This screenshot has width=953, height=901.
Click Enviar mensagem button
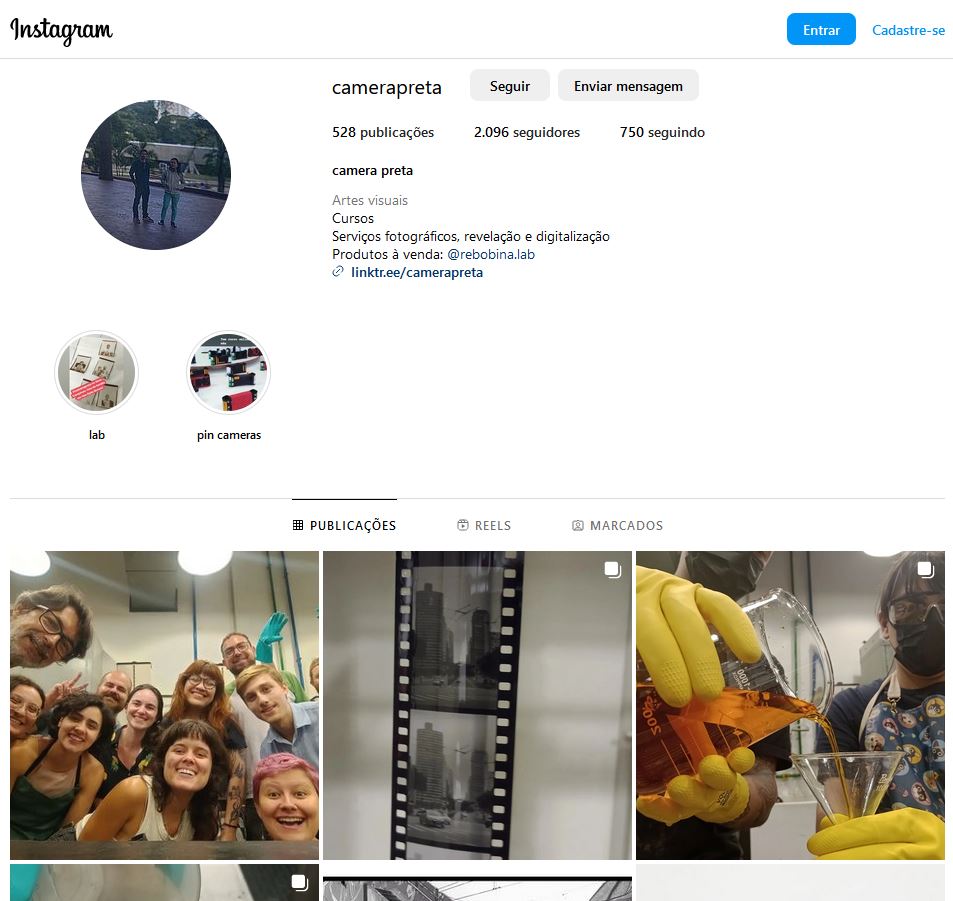pos(628,86)
